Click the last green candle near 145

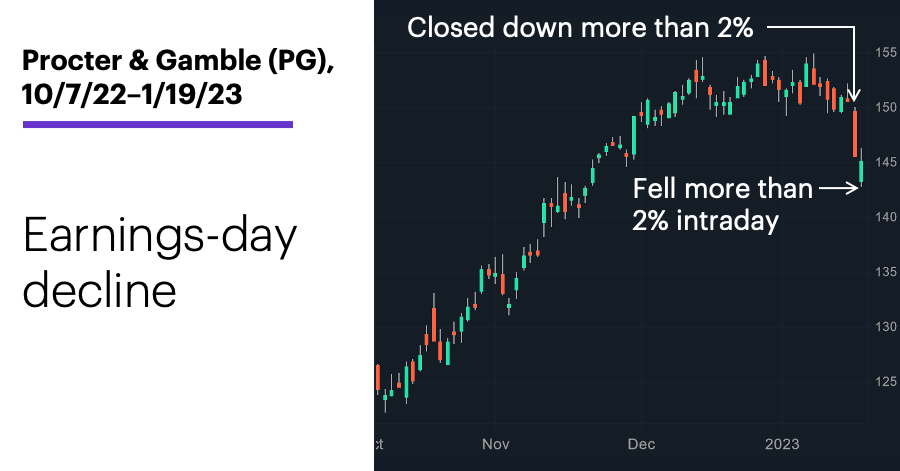(x=862, y=172)
